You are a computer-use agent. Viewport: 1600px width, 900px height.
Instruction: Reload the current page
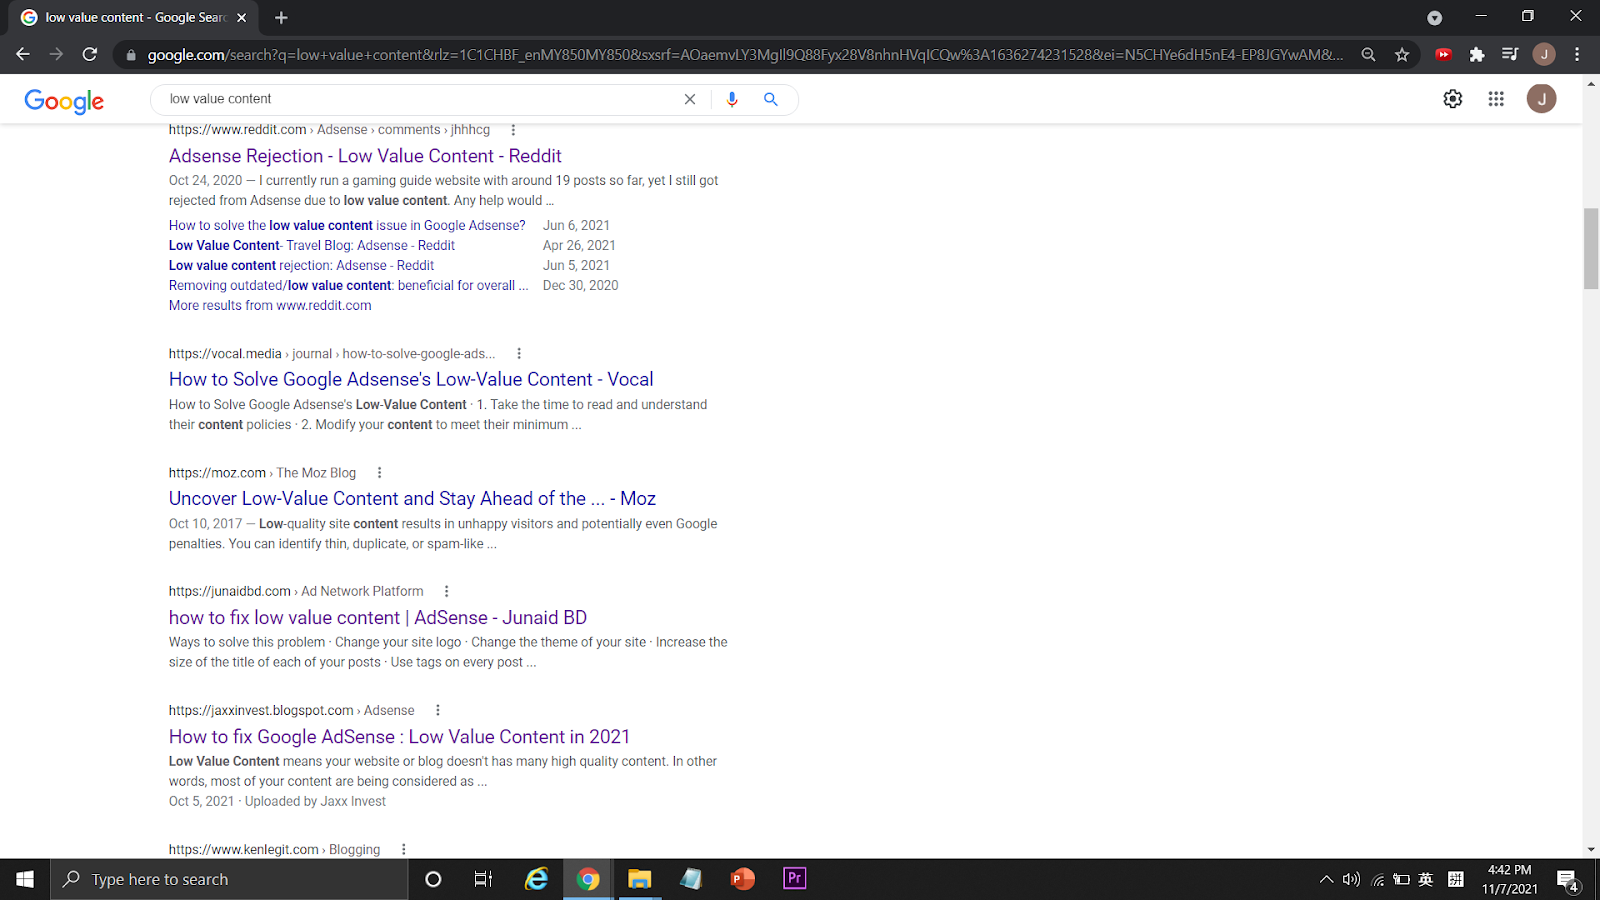(x=90, y=54)
